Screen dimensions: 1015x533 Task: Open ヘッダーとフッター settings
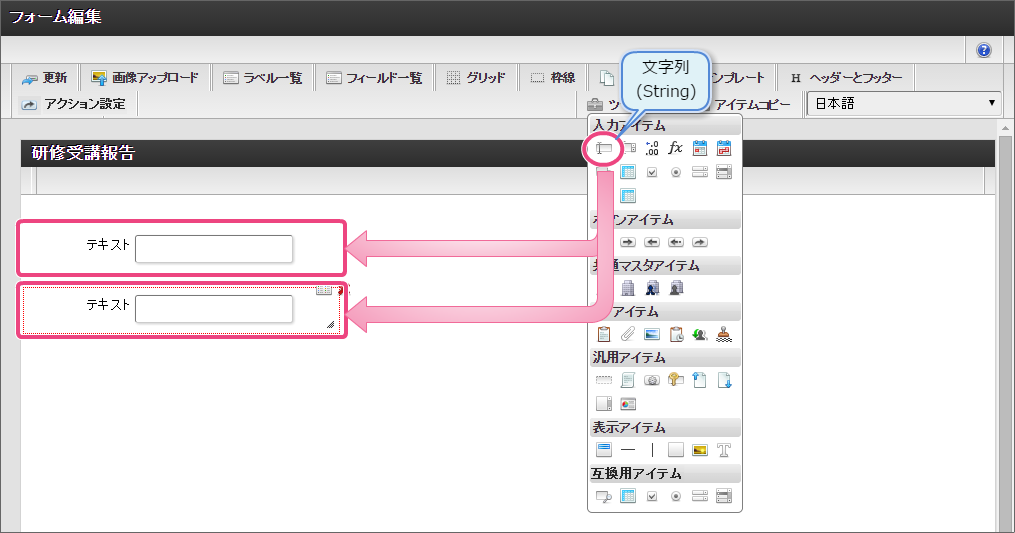point(847,78)
